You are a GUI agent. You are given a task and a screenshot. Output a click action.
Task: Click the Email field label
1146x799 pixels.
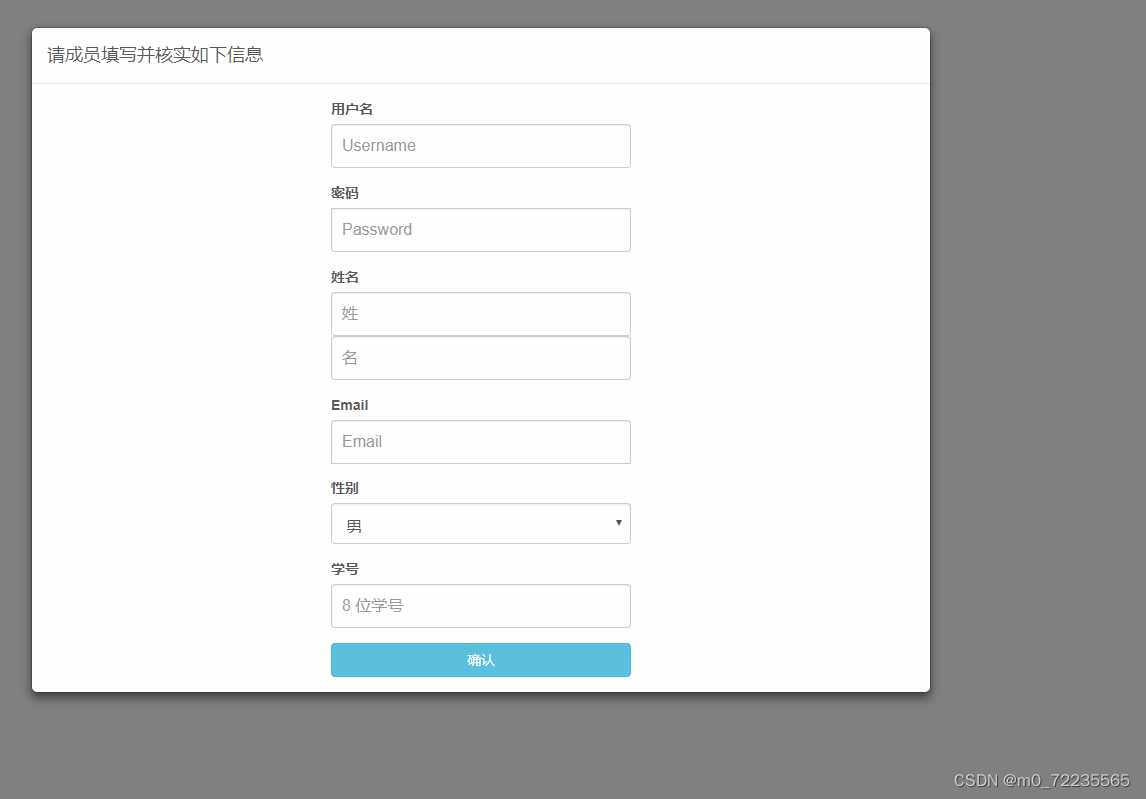(x=349, y=405)
